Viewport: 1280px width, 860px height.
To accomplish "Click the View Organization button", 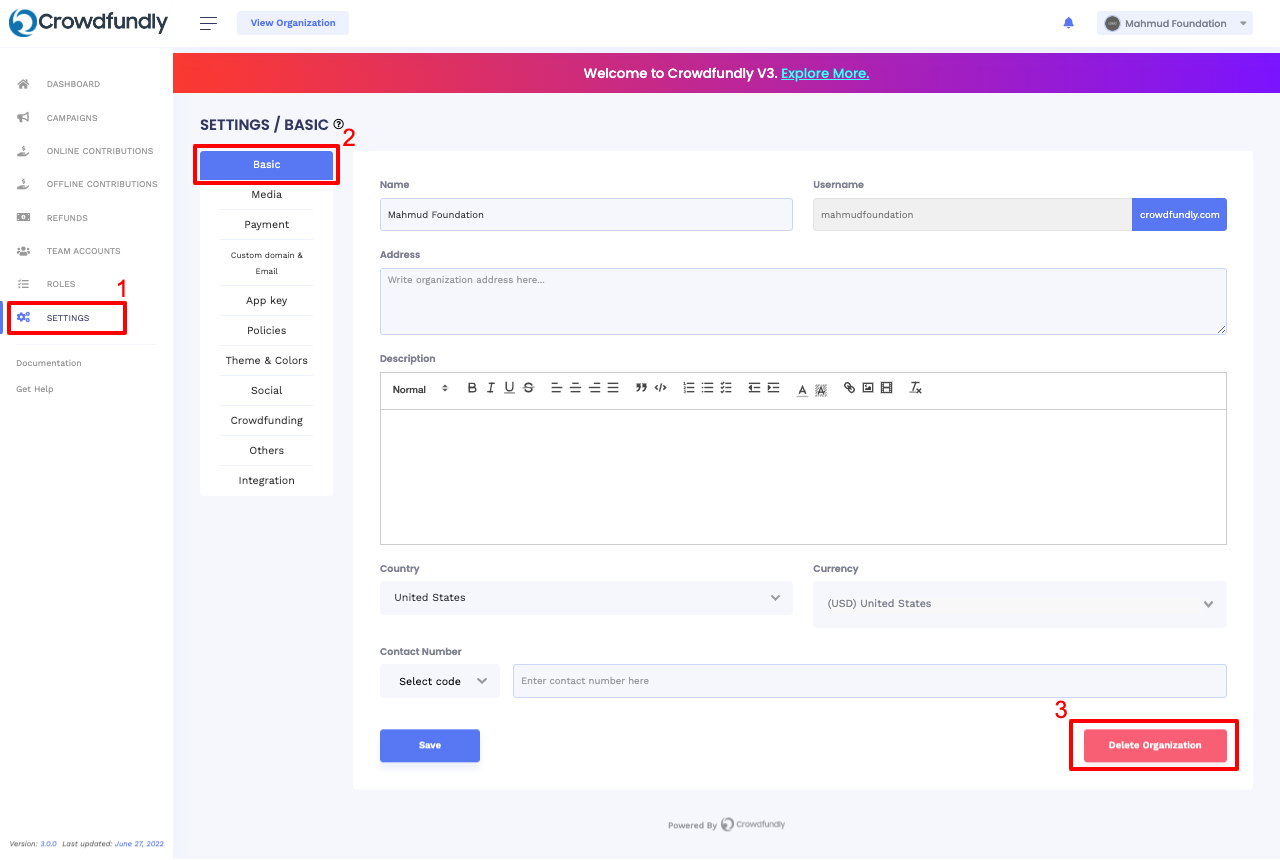I will (x=293, y=23).
